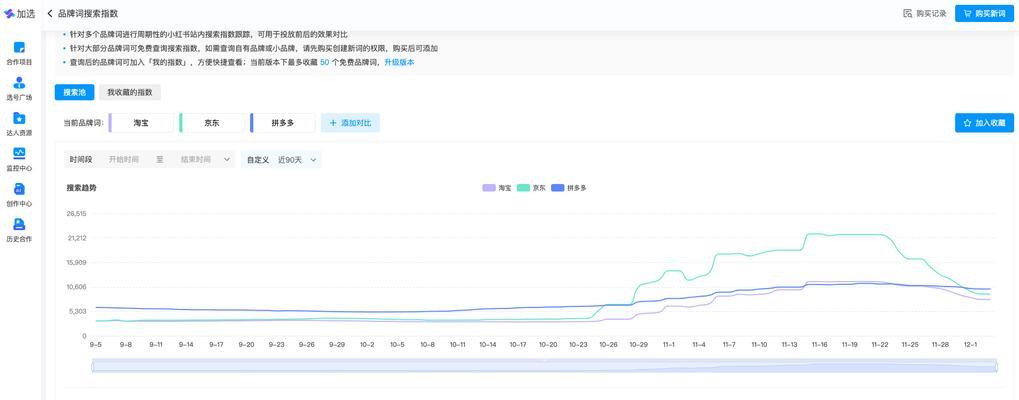The height and width of the screenshot is (400, 1019).
Task: Click the 9-5 x-axis date label
Action: 96,344
